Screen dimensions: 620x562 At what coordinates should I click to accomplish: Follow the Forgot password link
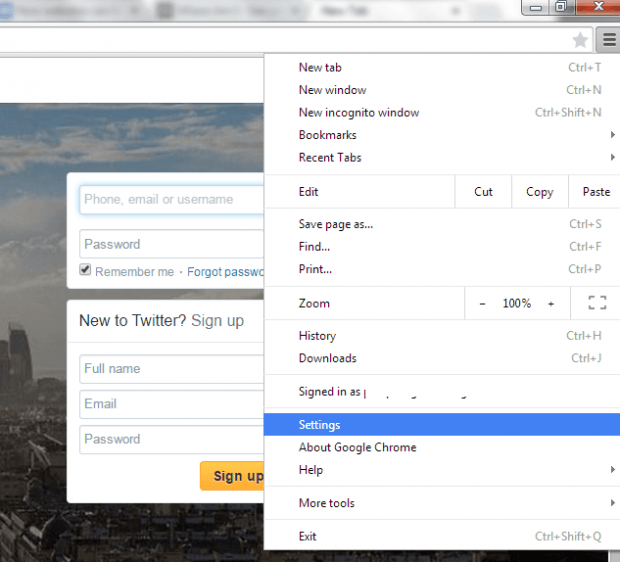225,272
